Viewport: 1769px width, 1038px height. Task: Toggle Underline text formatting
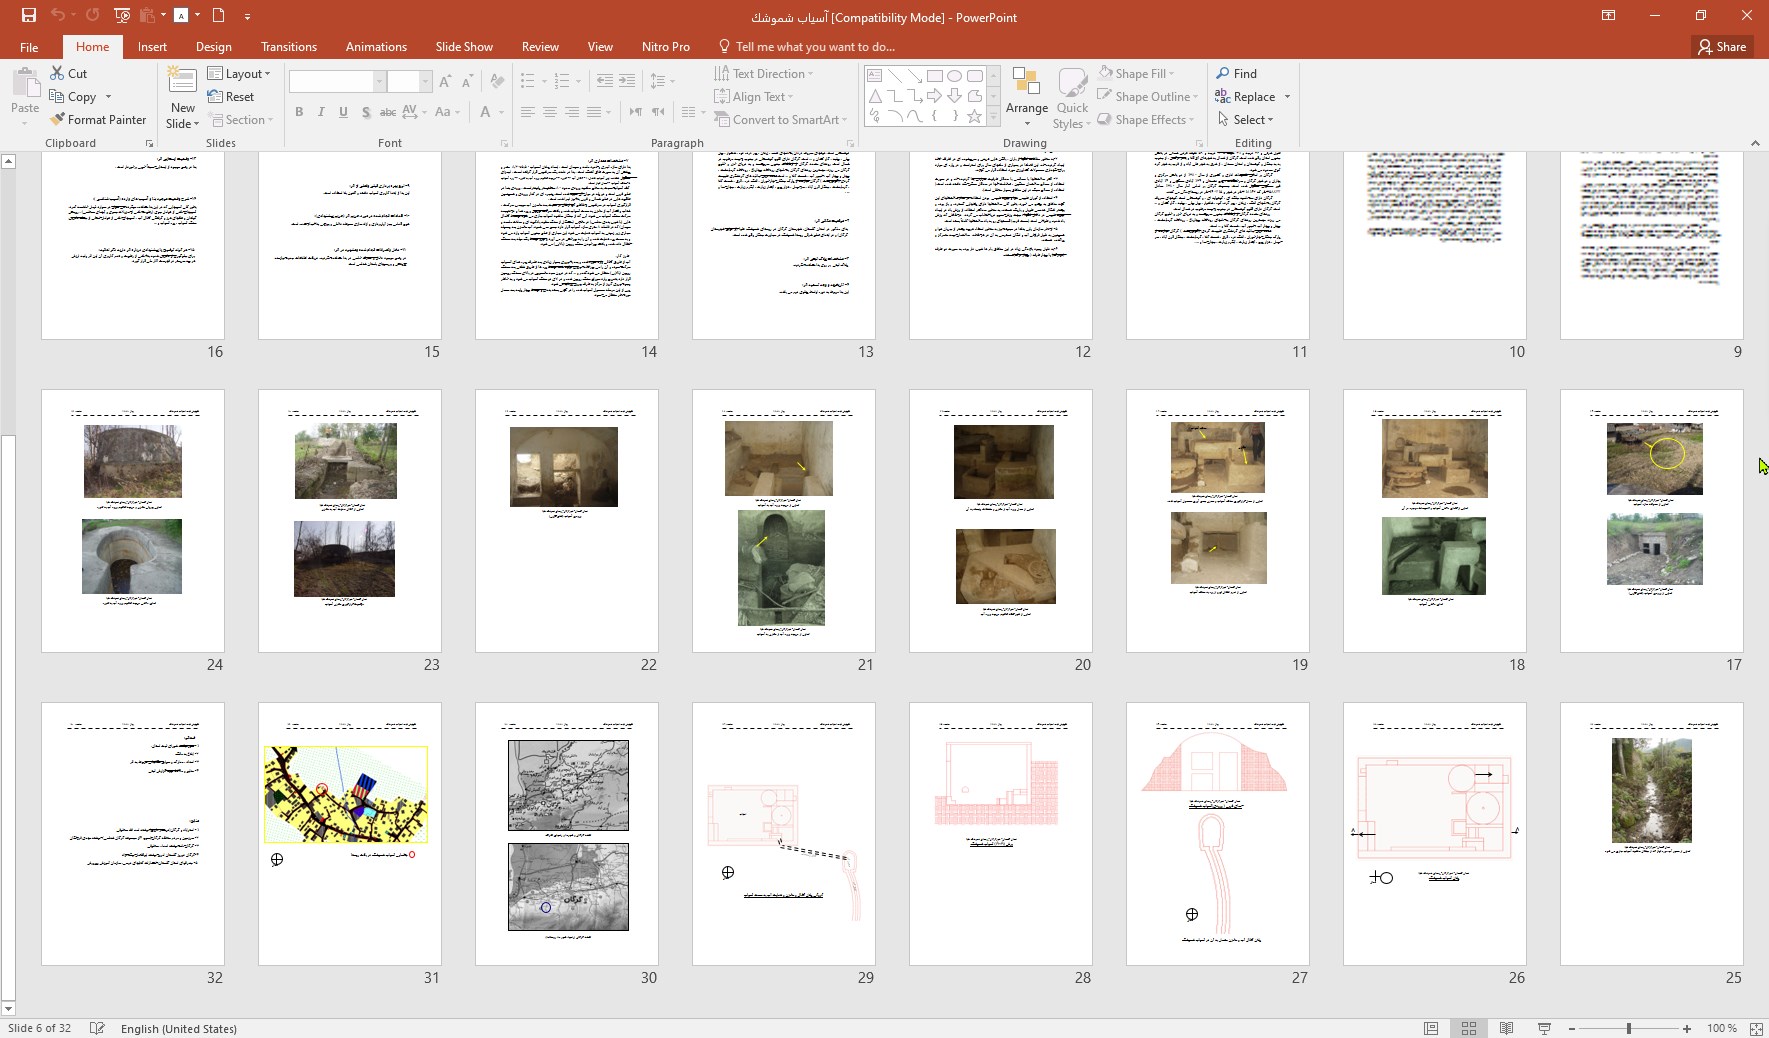(x=343, y=112)
